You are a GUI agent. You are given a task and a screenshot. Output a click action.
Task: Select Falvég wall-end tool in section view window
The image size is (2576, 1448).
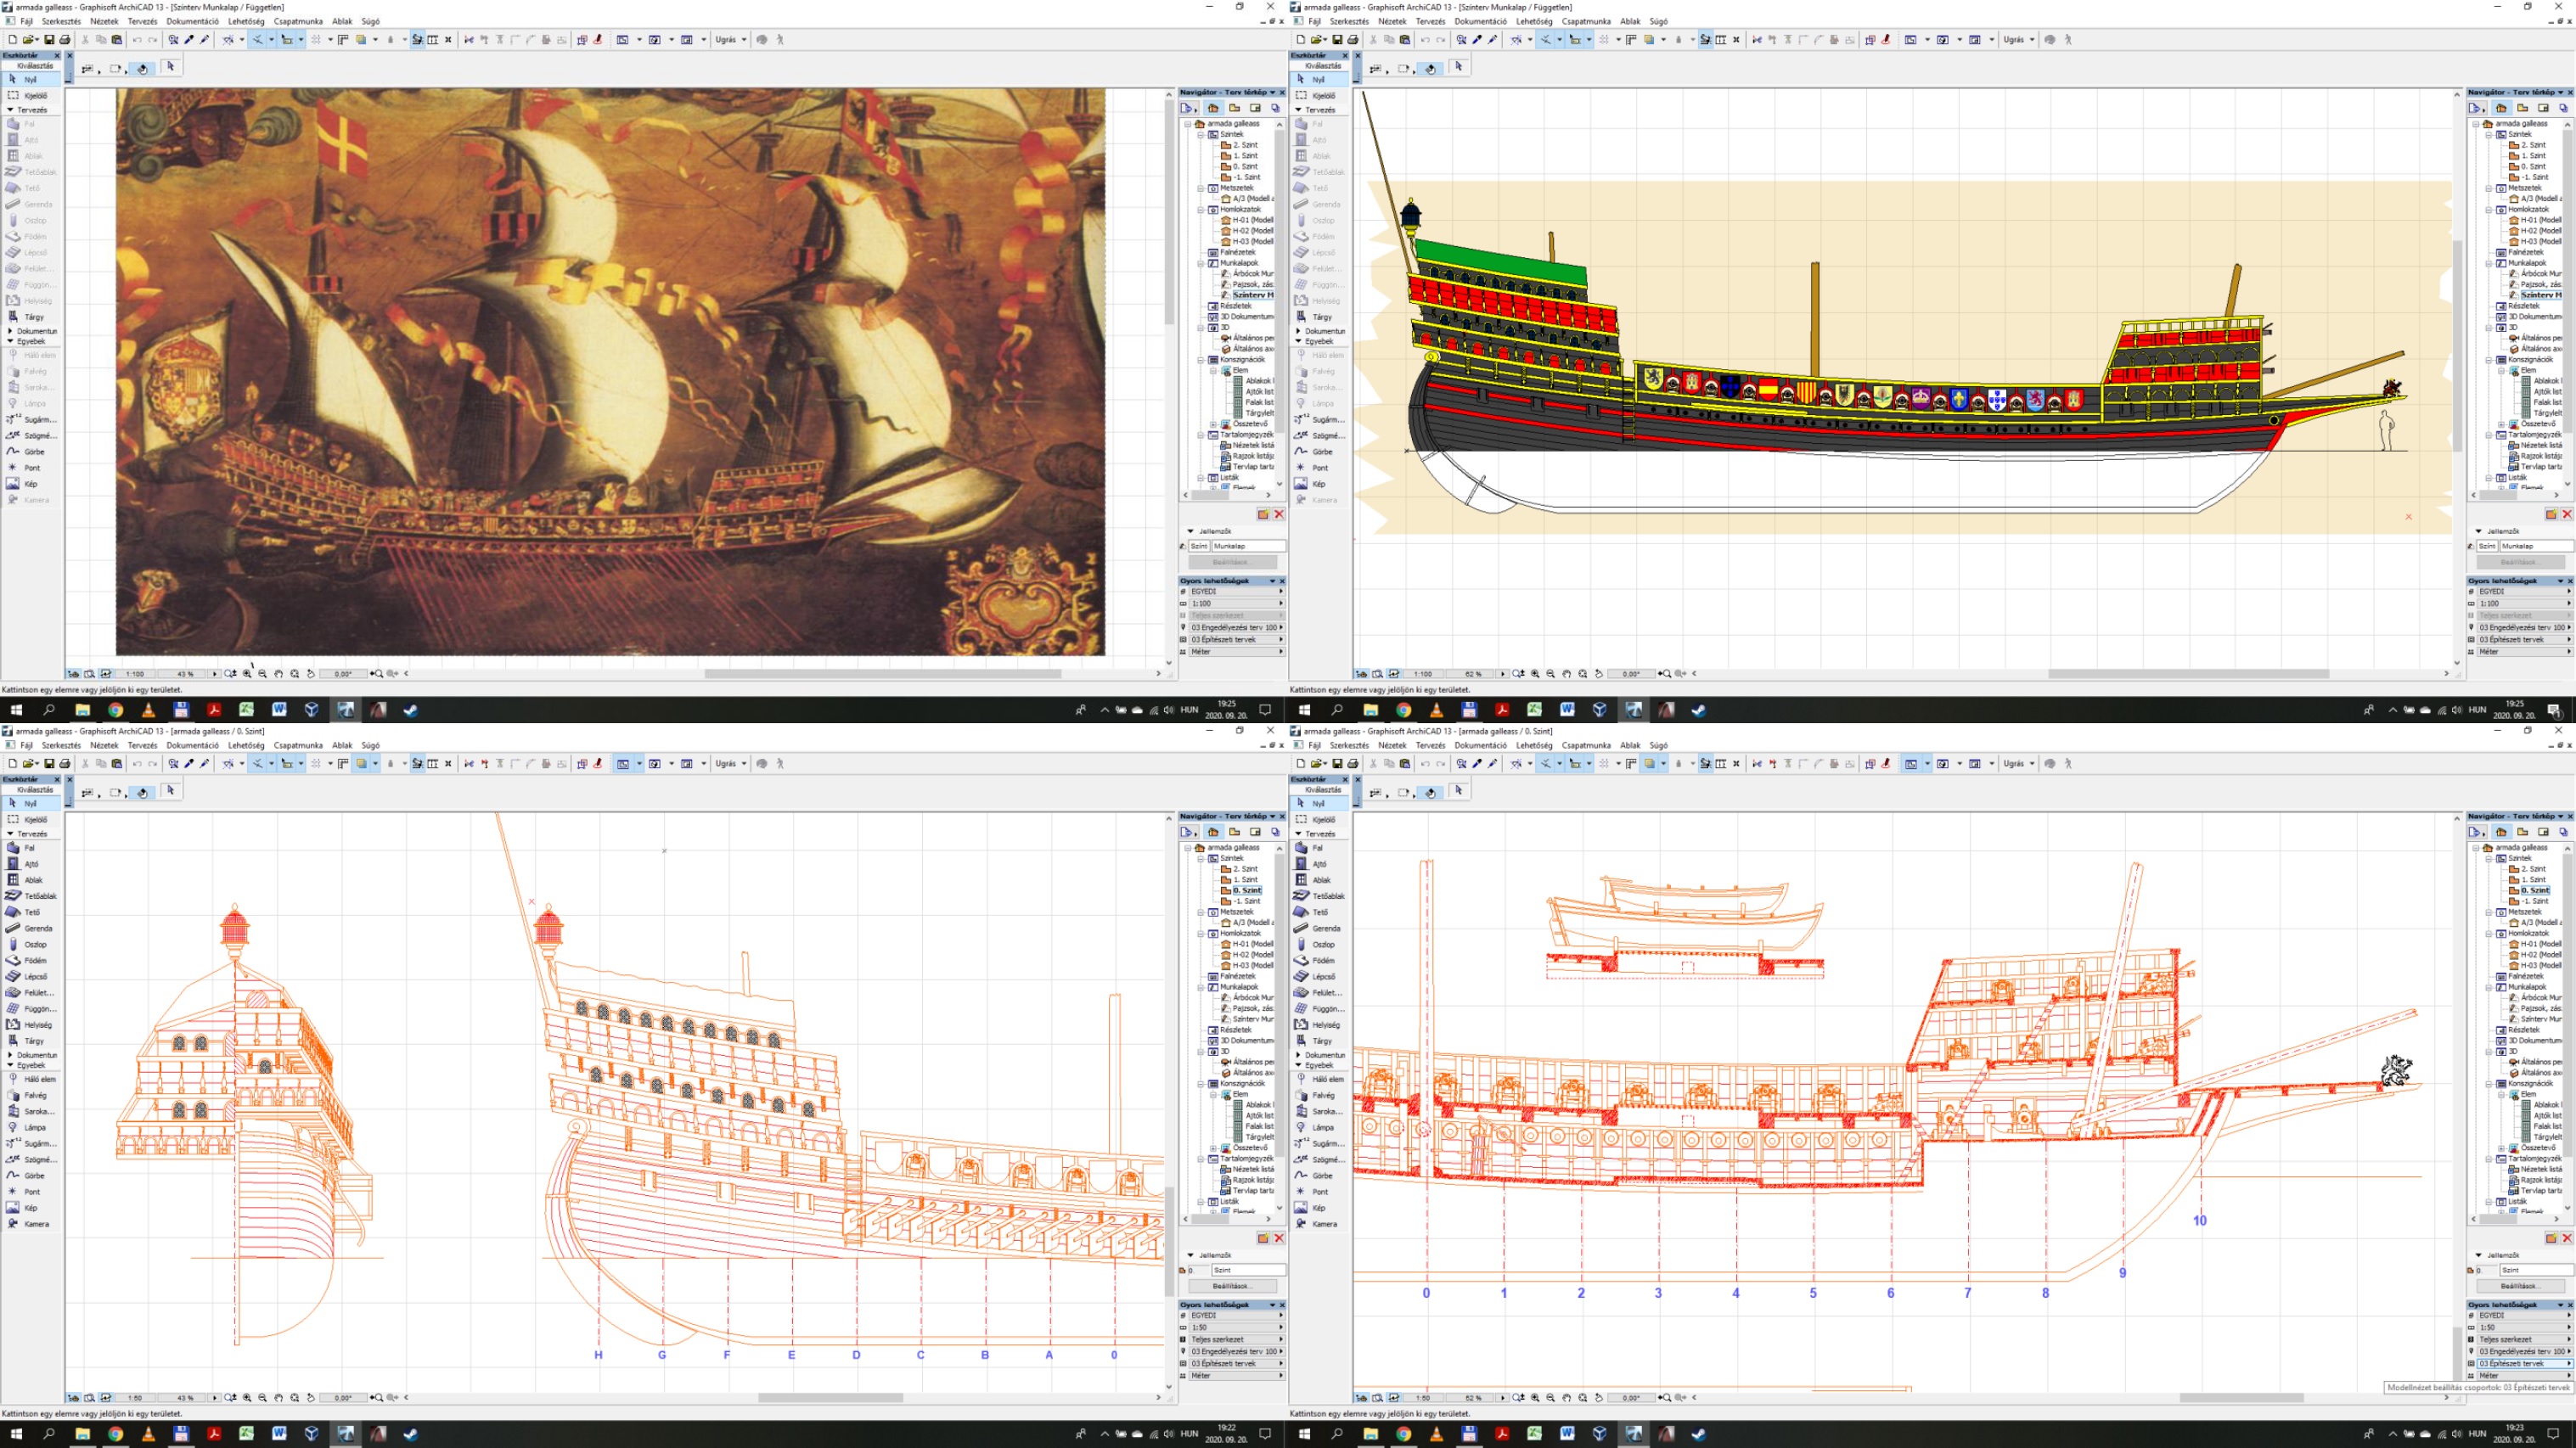click(x=1318, y=1095)
